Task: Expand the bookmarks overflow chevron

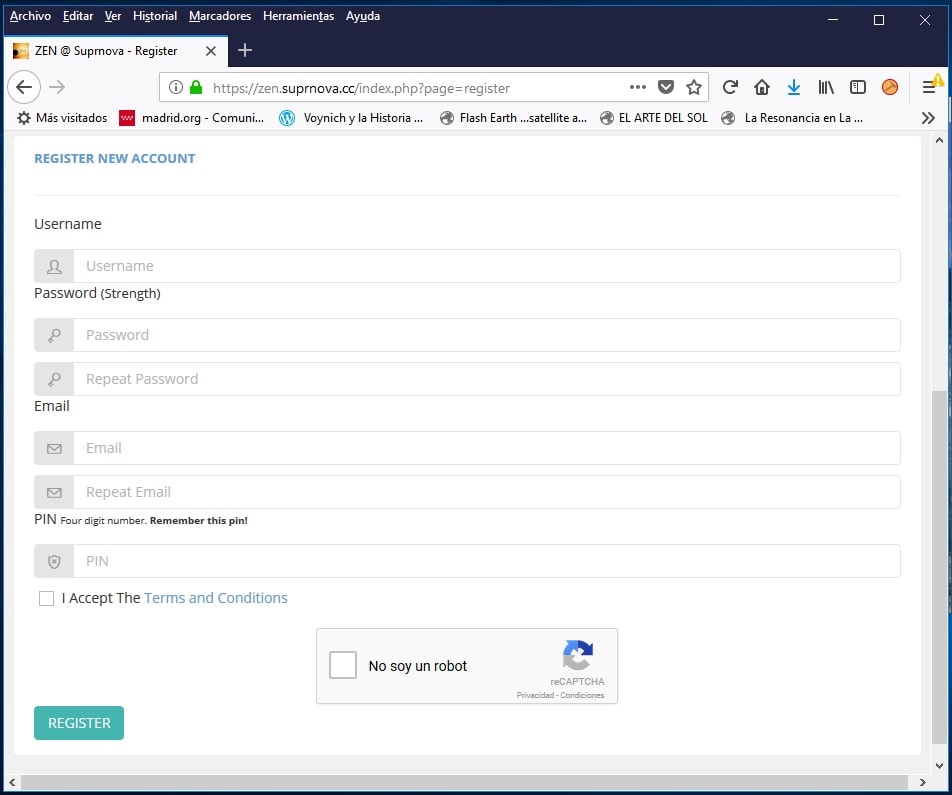Action: tap(928, 117)
